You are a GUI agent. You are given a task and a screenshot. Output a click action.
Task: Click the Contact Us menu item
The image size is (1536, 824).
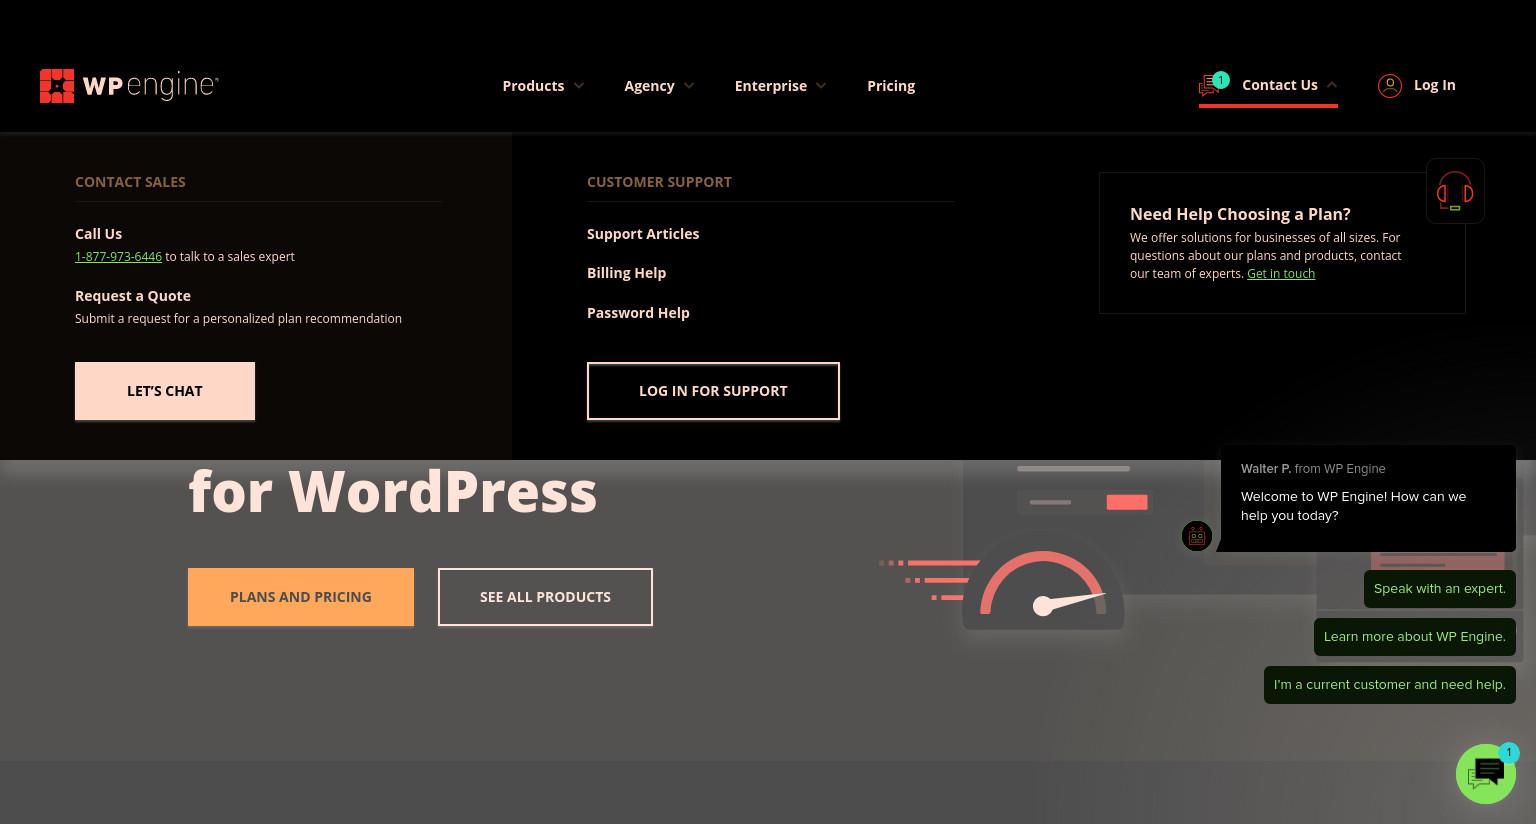pyautogui.click(x=1279, y=85)
